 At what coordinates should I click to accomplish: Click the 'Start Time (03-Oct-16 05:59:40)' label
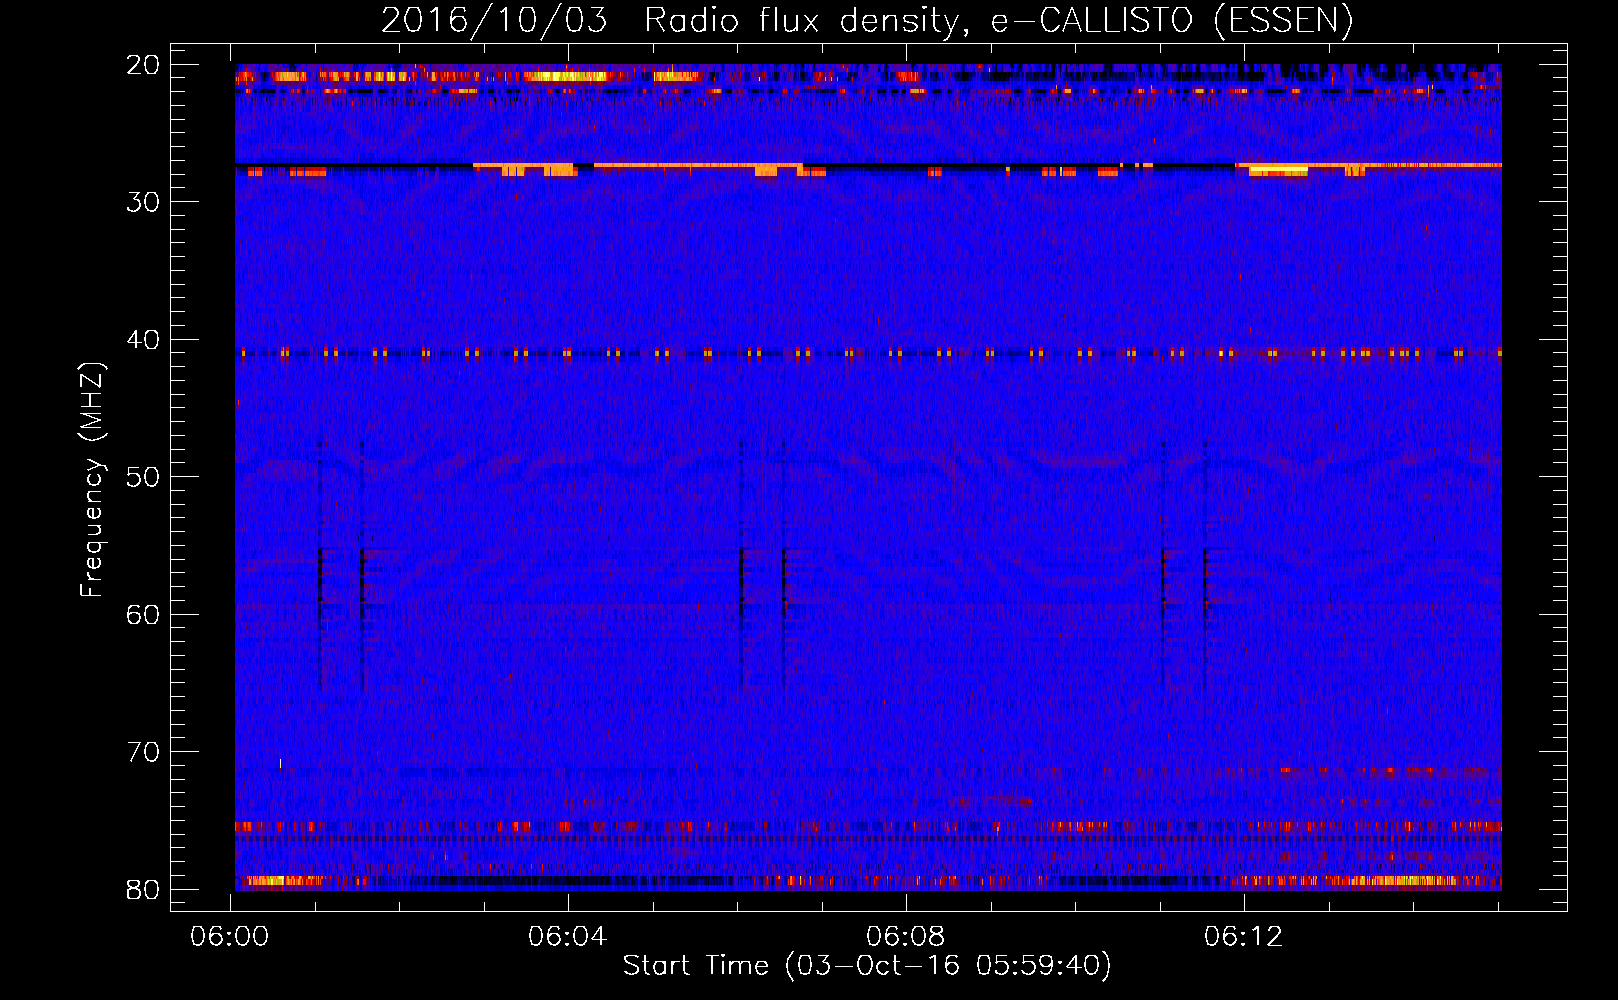[x=867, y=965]
